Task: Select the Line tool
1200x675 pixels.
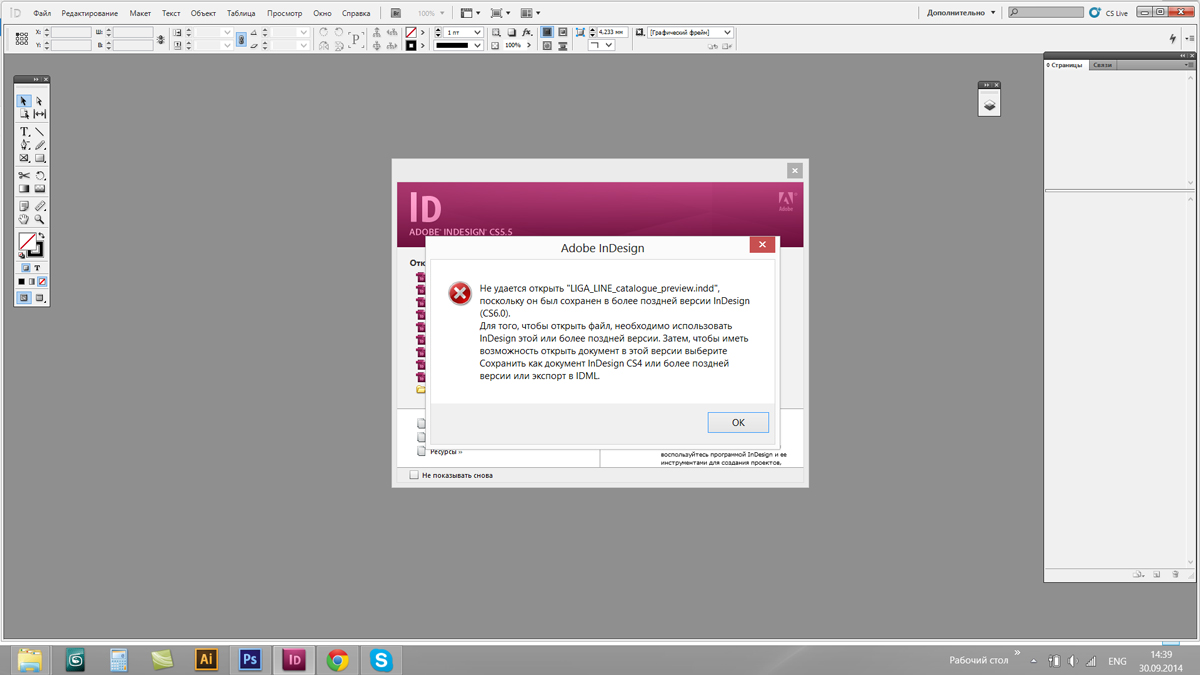Action: click(x=40, y=131)
